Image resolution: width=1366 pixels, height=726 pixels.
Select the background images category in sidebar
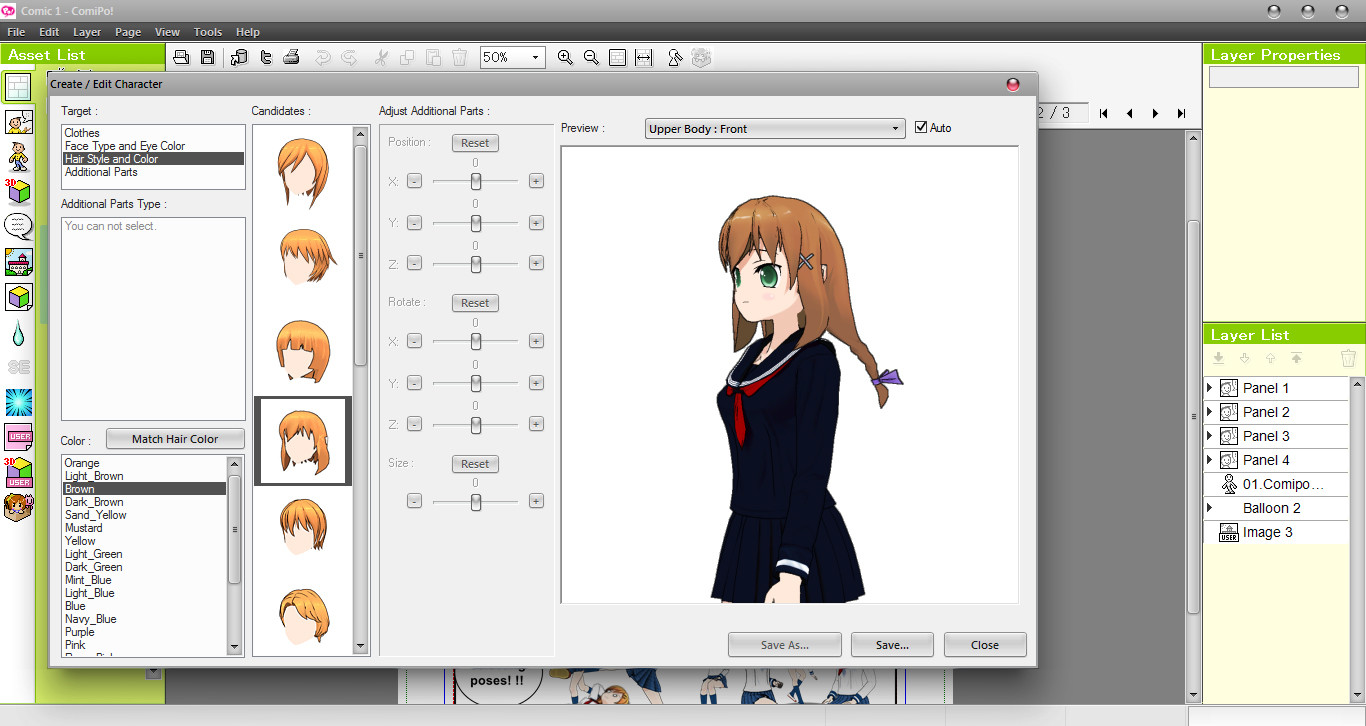(x=17, y=262)
